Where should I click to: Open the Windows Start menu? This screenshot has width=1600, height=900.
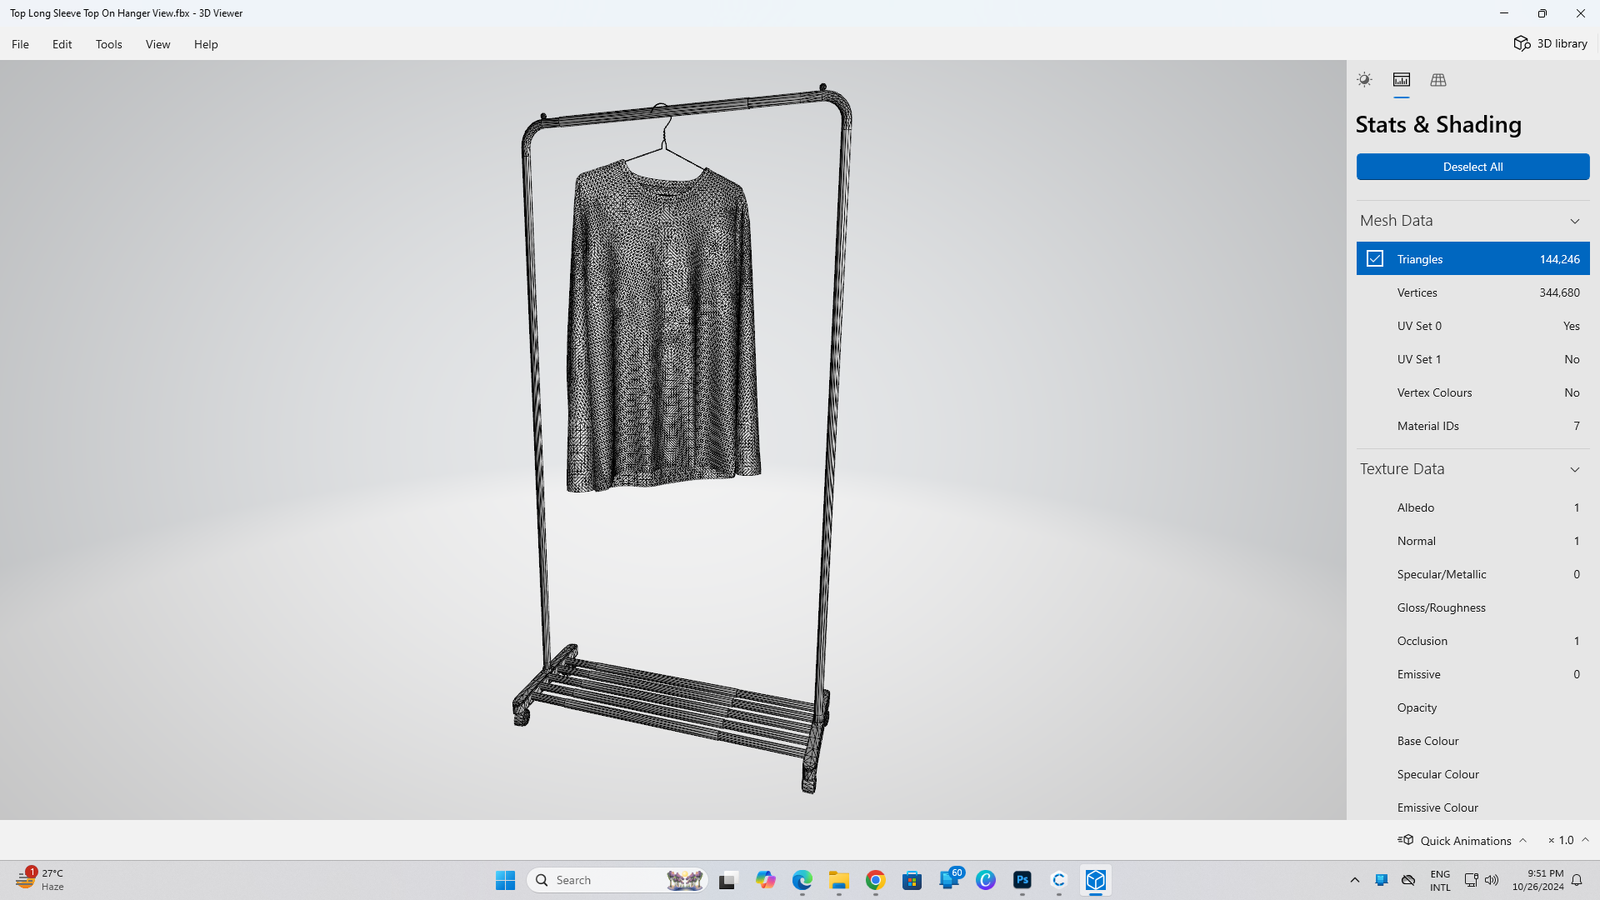click(505, 880)
